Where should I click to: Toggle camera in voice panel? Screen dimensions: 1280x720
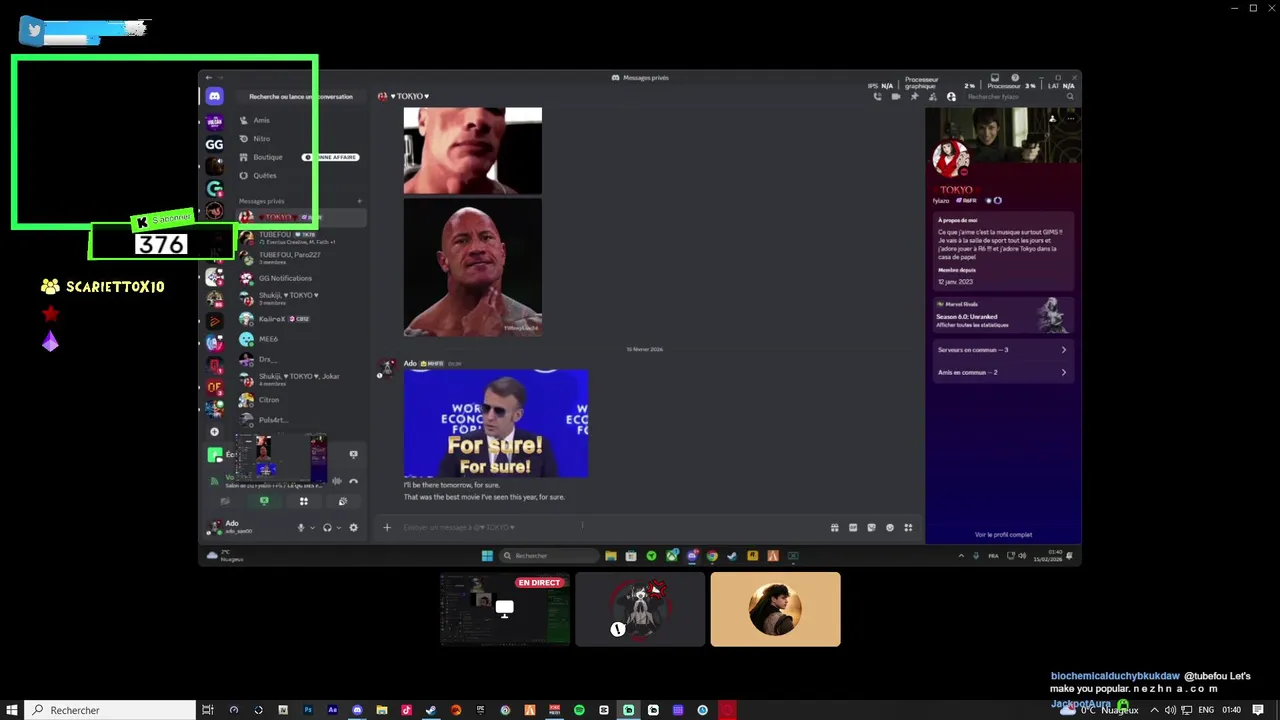click(x=225, y=501)
